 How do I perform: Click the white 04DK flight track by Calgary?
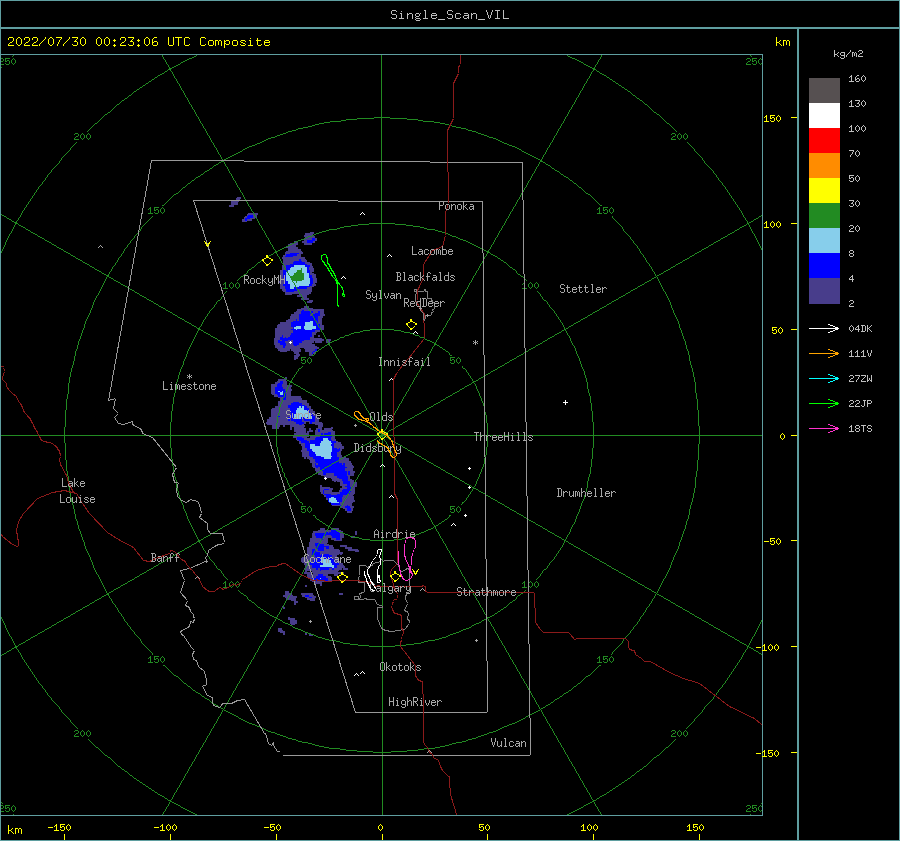[x=374, y=570]
